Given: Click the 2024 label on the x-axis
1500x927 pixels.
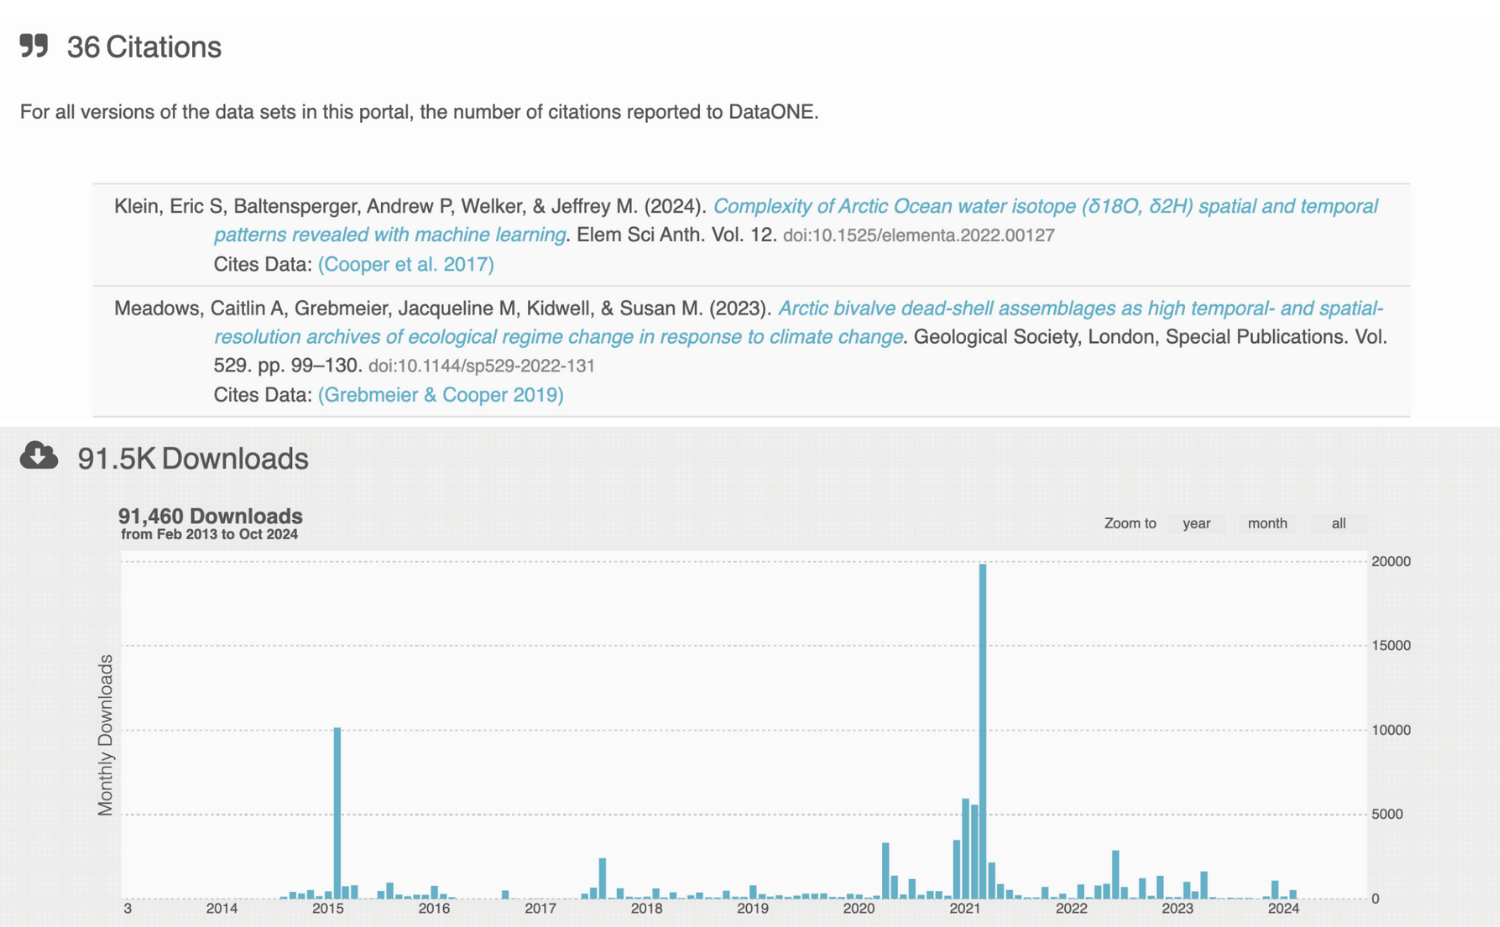Looking at the screenshot, I should [1283, 909].
